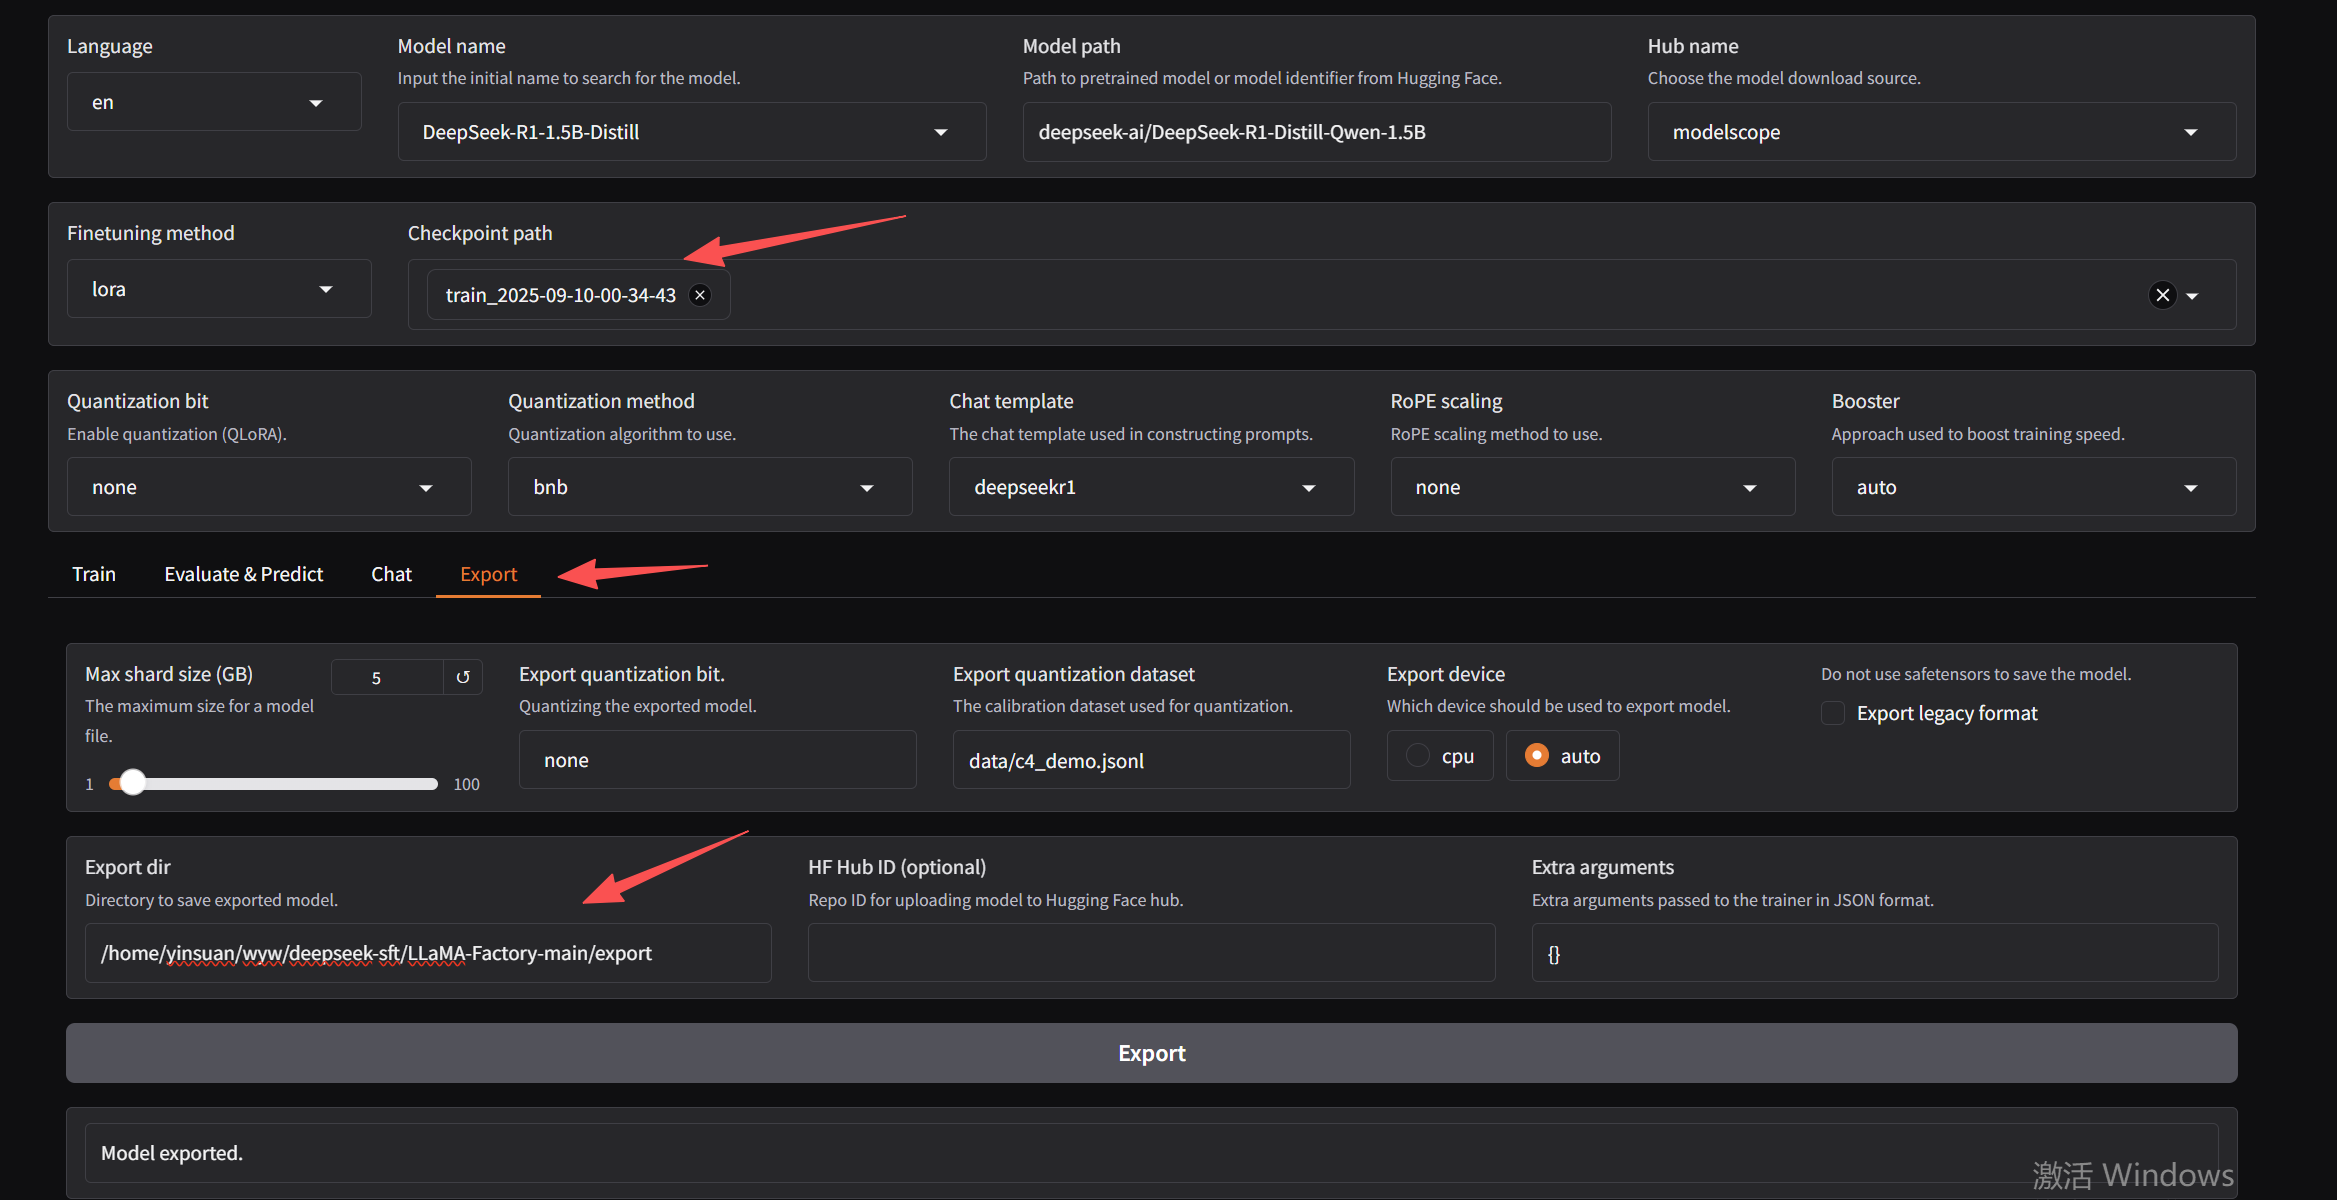The height and width of the screenshot is (1200, 2337).
Task: Enable Export legacy format checkbox
Action: [x=1832, y=713]
